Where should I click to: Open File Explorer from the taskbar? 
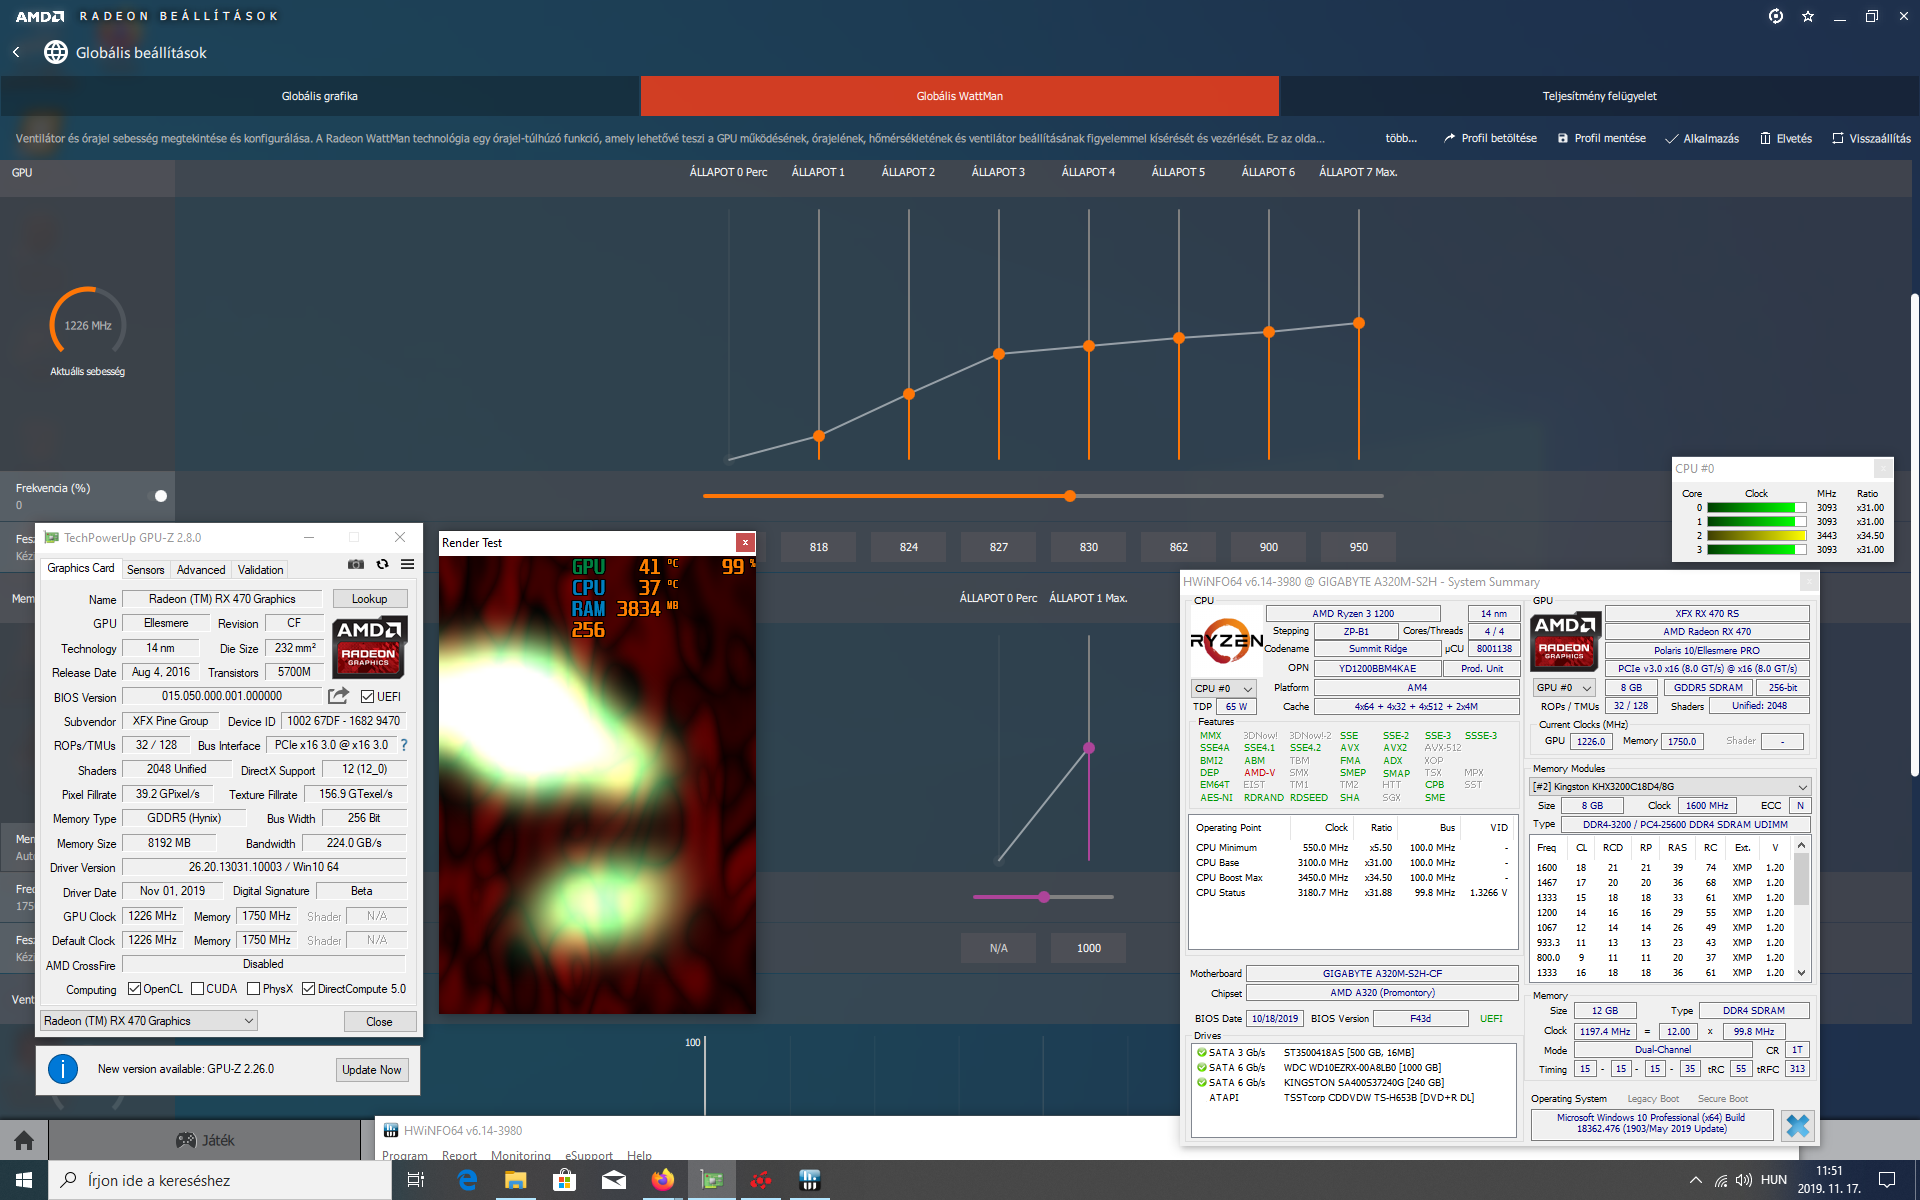516,1180
